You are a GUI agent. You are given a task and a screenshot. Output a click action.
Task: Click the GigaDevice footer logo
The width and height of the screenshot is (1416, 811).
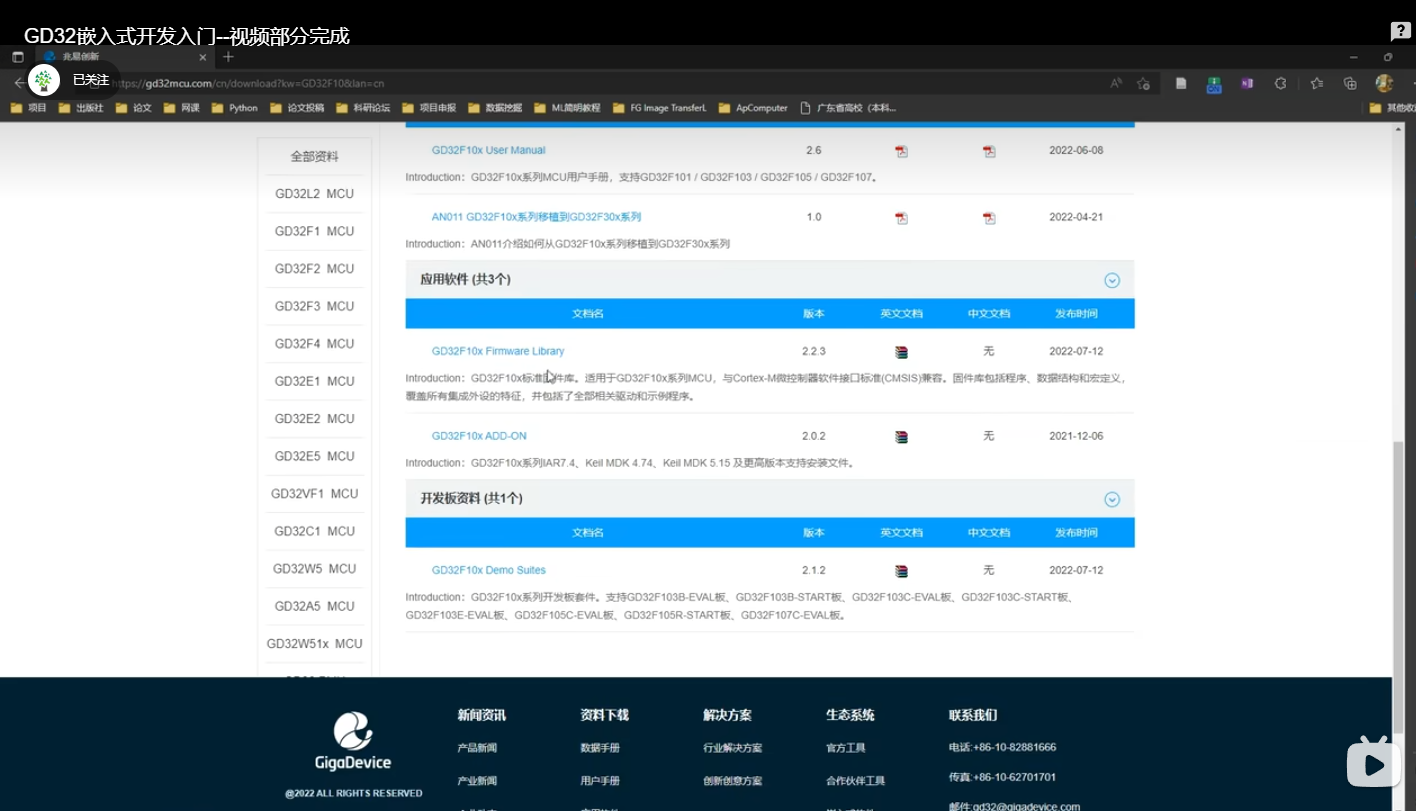click(x=353, y=741)
